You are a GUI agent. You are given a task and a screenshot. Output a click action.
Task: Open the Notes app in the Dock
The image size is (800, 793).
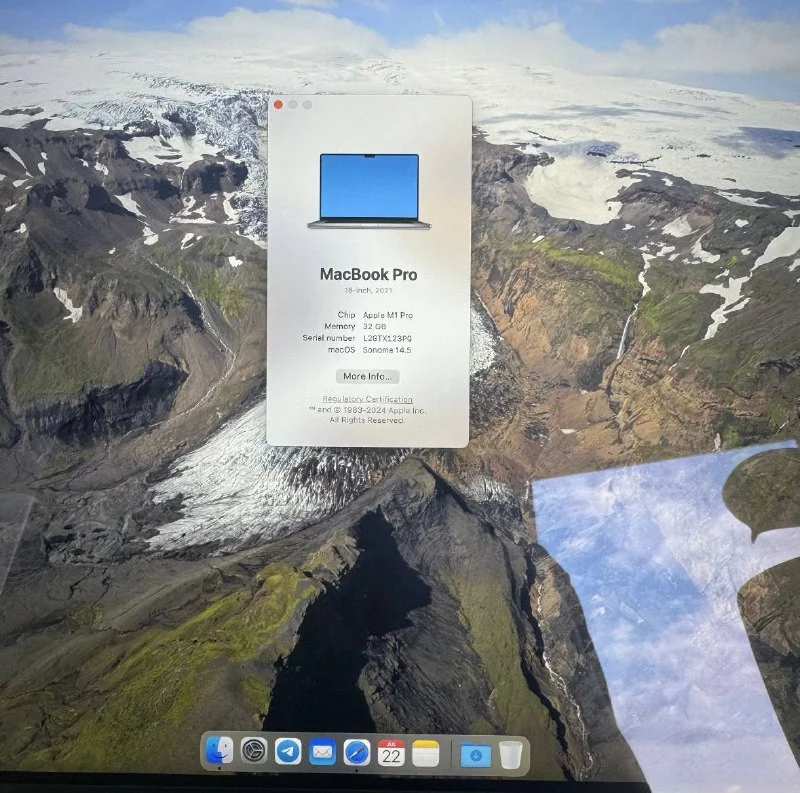(x=426, y=753)
